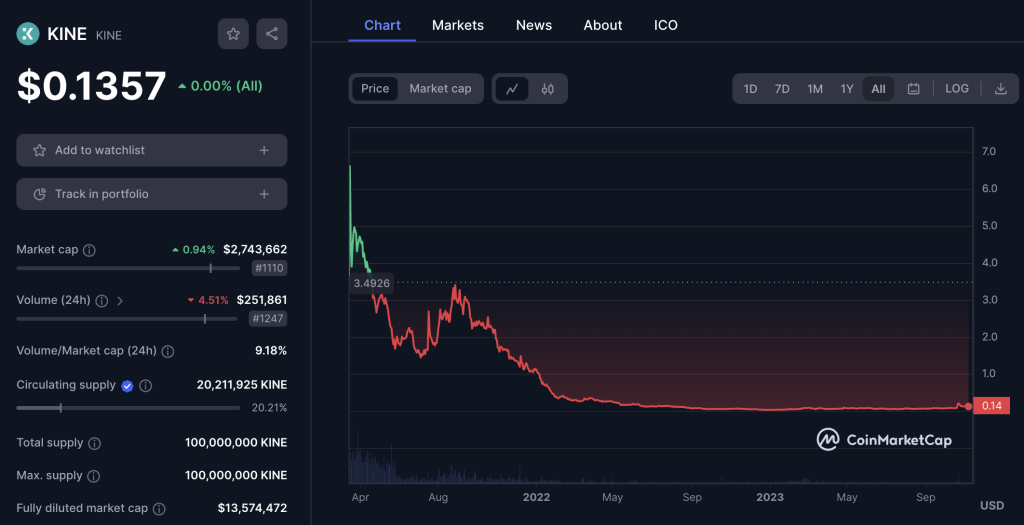Image resolution: width=1024 pixels, height=525 pixels.
Task: Click current price marker 0.14
Action: coord(991,406)
